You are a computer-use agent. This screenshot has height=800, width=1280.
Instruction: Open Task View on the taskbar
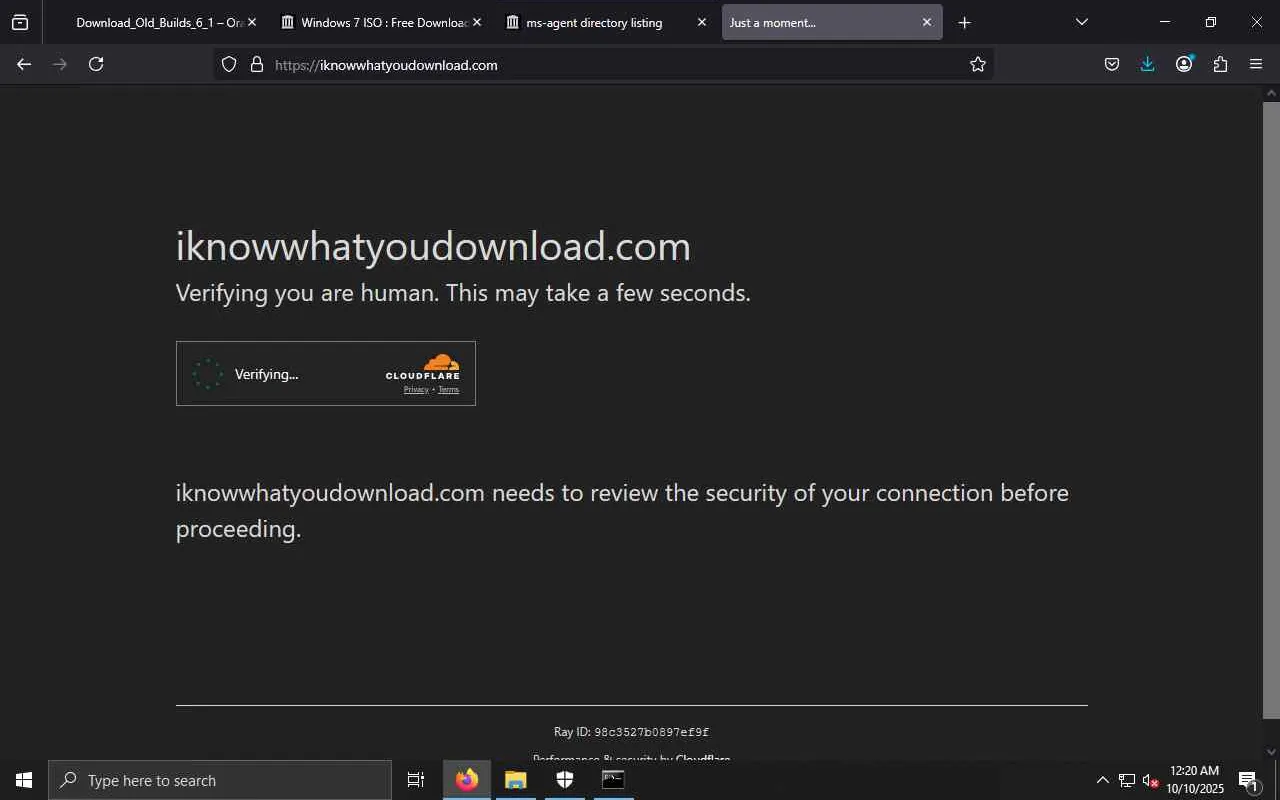416,780
